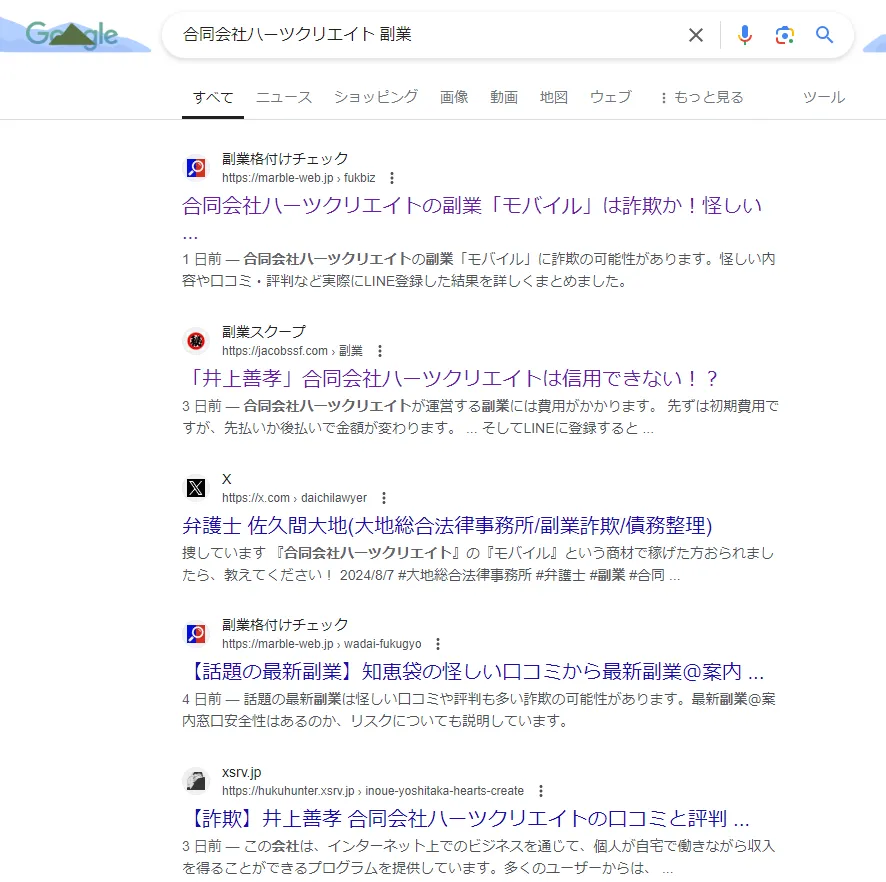
Task: Open the 【話題の最新副業】 result link
Action: pos(473,672)
